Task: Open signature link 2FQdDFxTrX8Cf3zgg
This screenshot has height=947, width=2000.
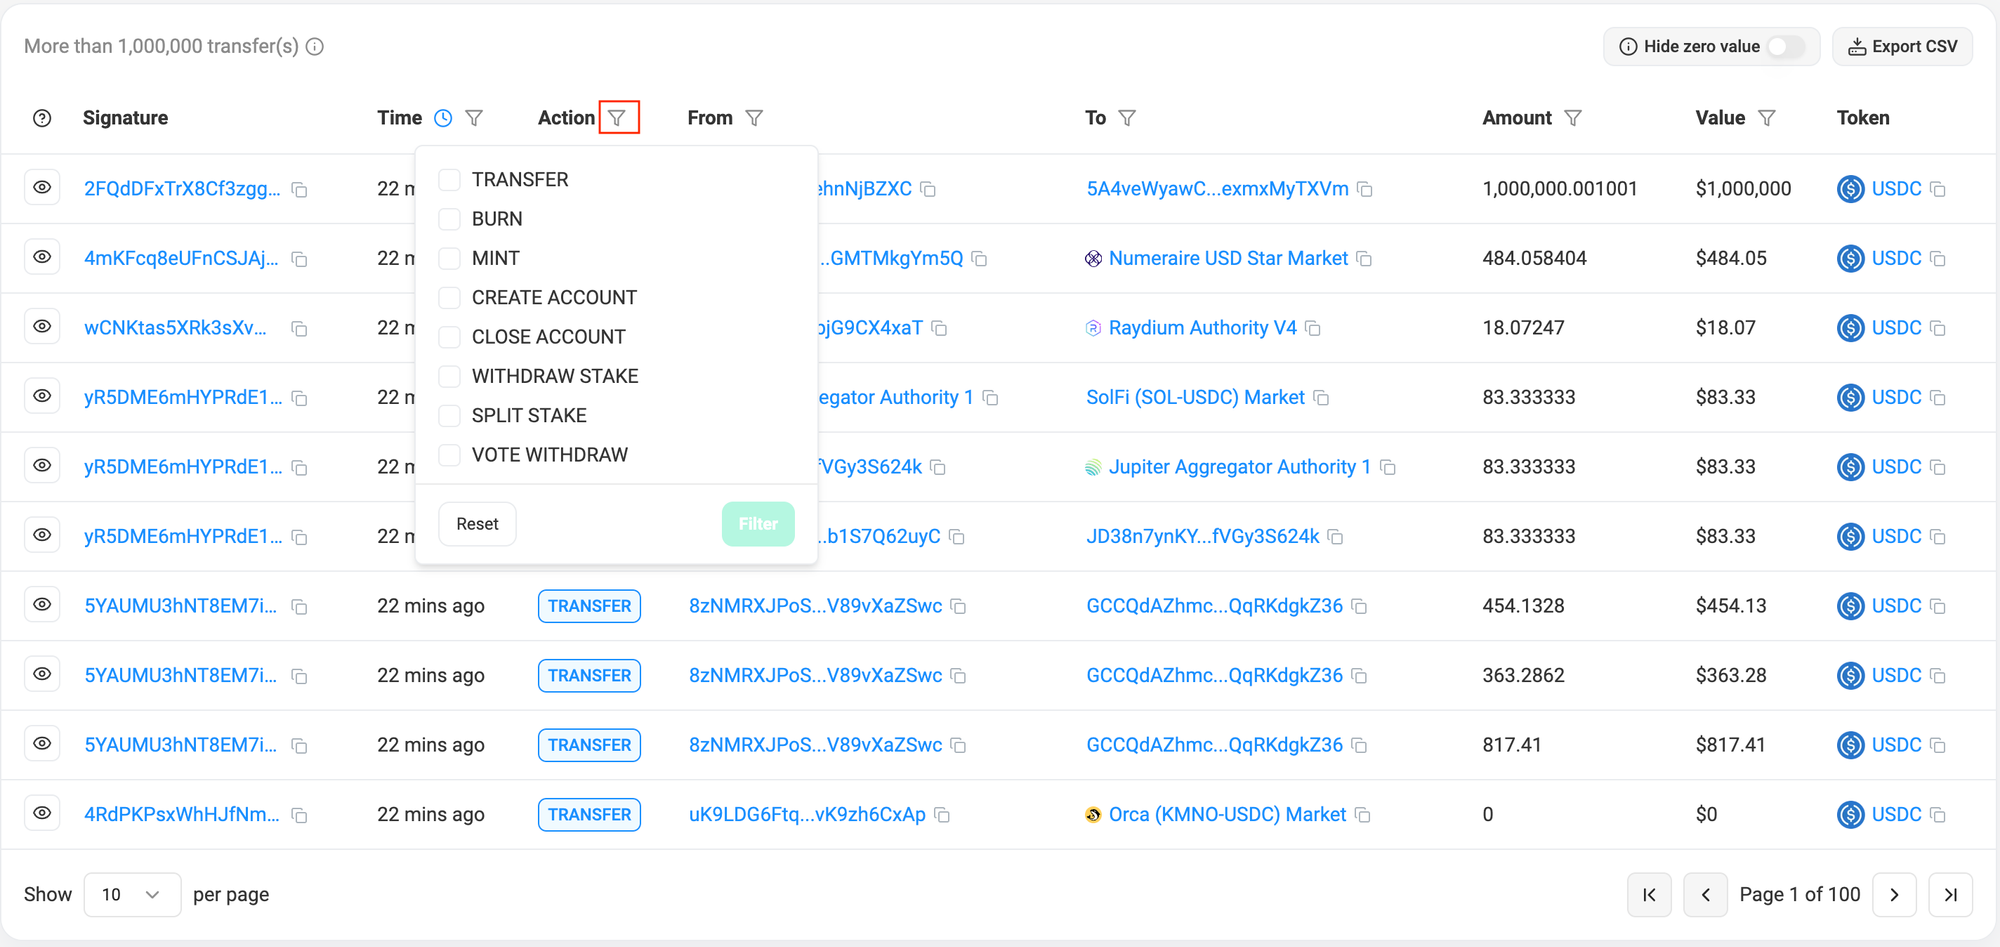Action: click(x=182, y=189)
